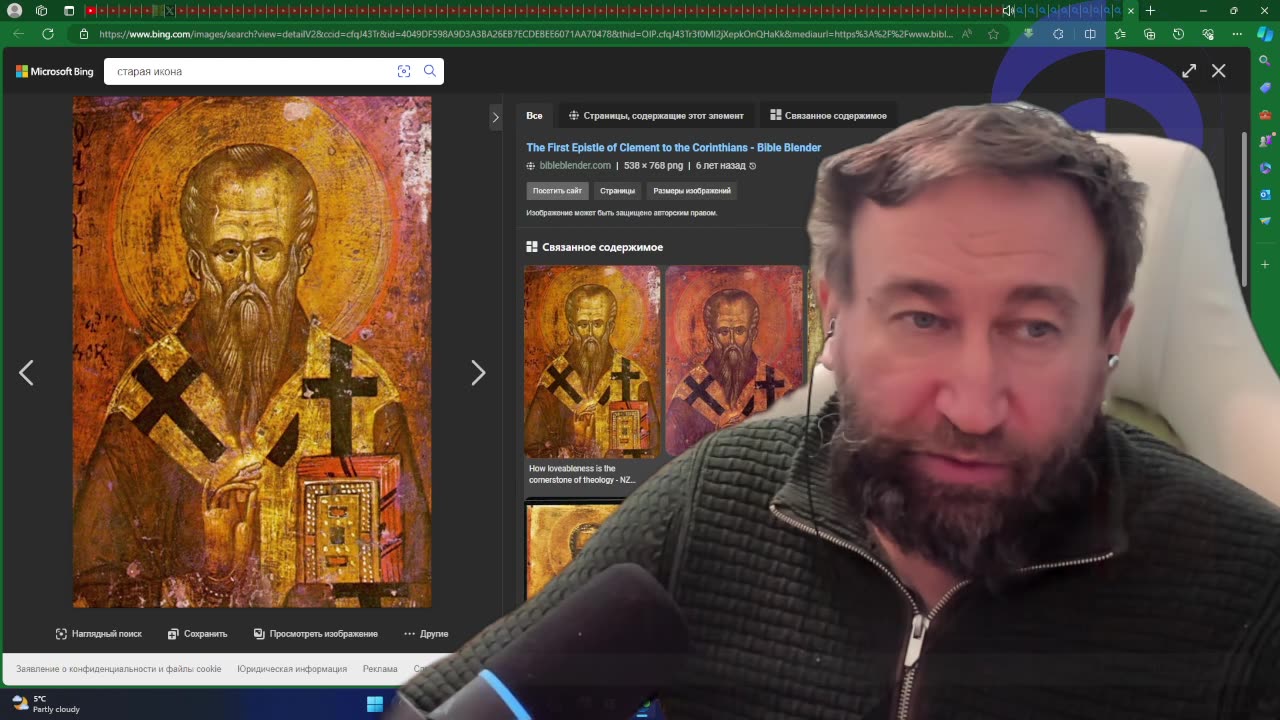This screenshot has width=1280, height=720.
Task: Open browser History icon
Action: pos(1178,34)
